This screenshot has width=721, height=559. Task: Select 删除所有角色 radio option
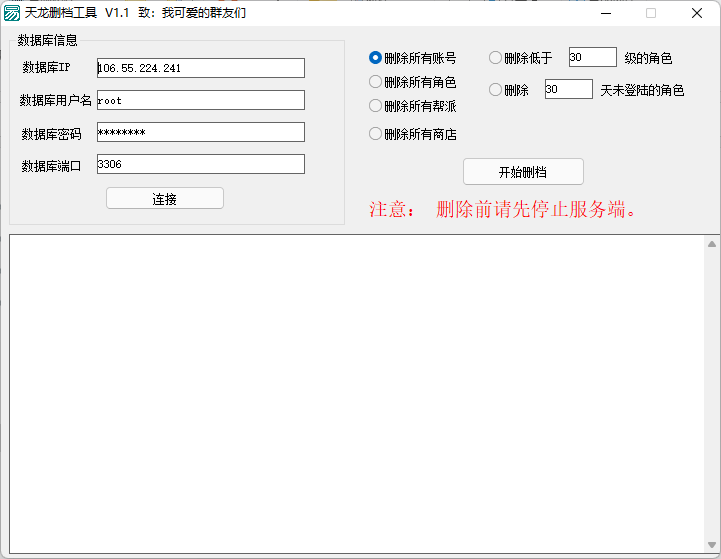point(376,82)
